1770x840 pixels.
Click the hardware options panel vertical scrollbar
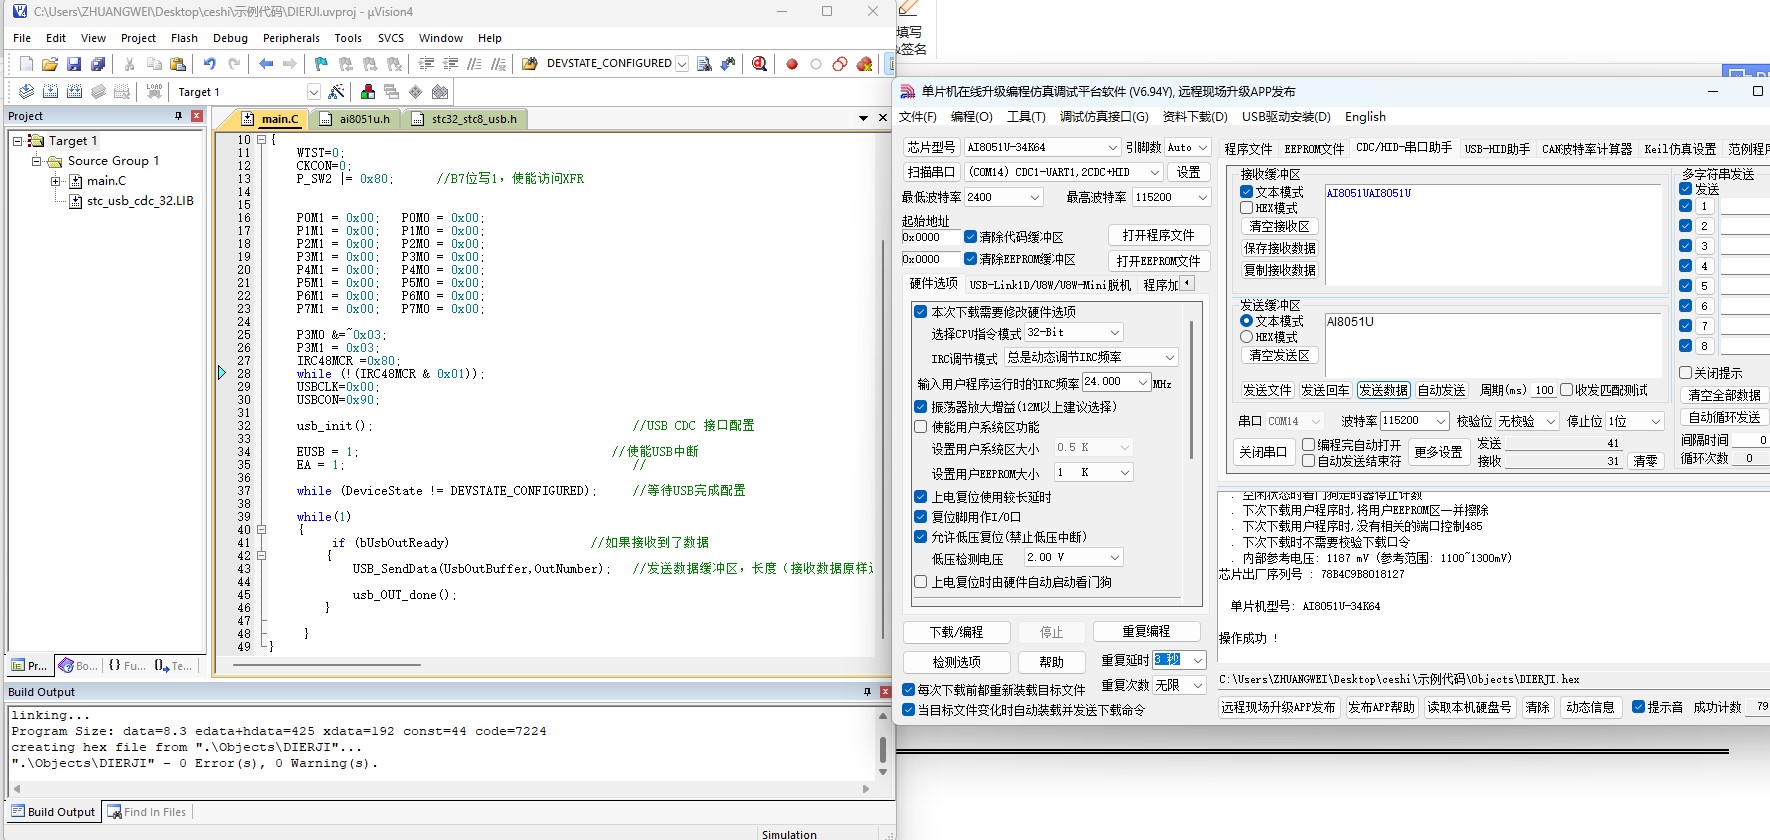(x=1191, y=389)
